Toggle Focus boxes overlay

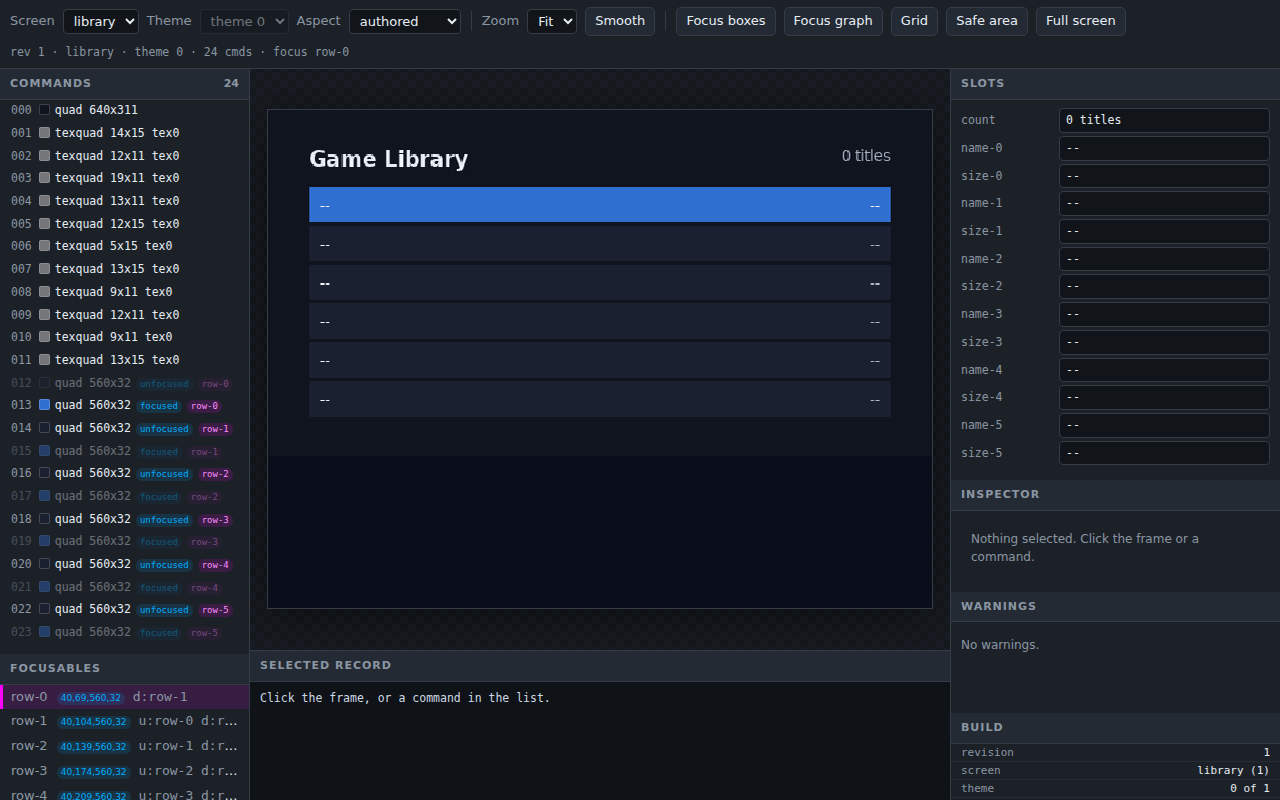pyautogui.click(x=726, y=21)
